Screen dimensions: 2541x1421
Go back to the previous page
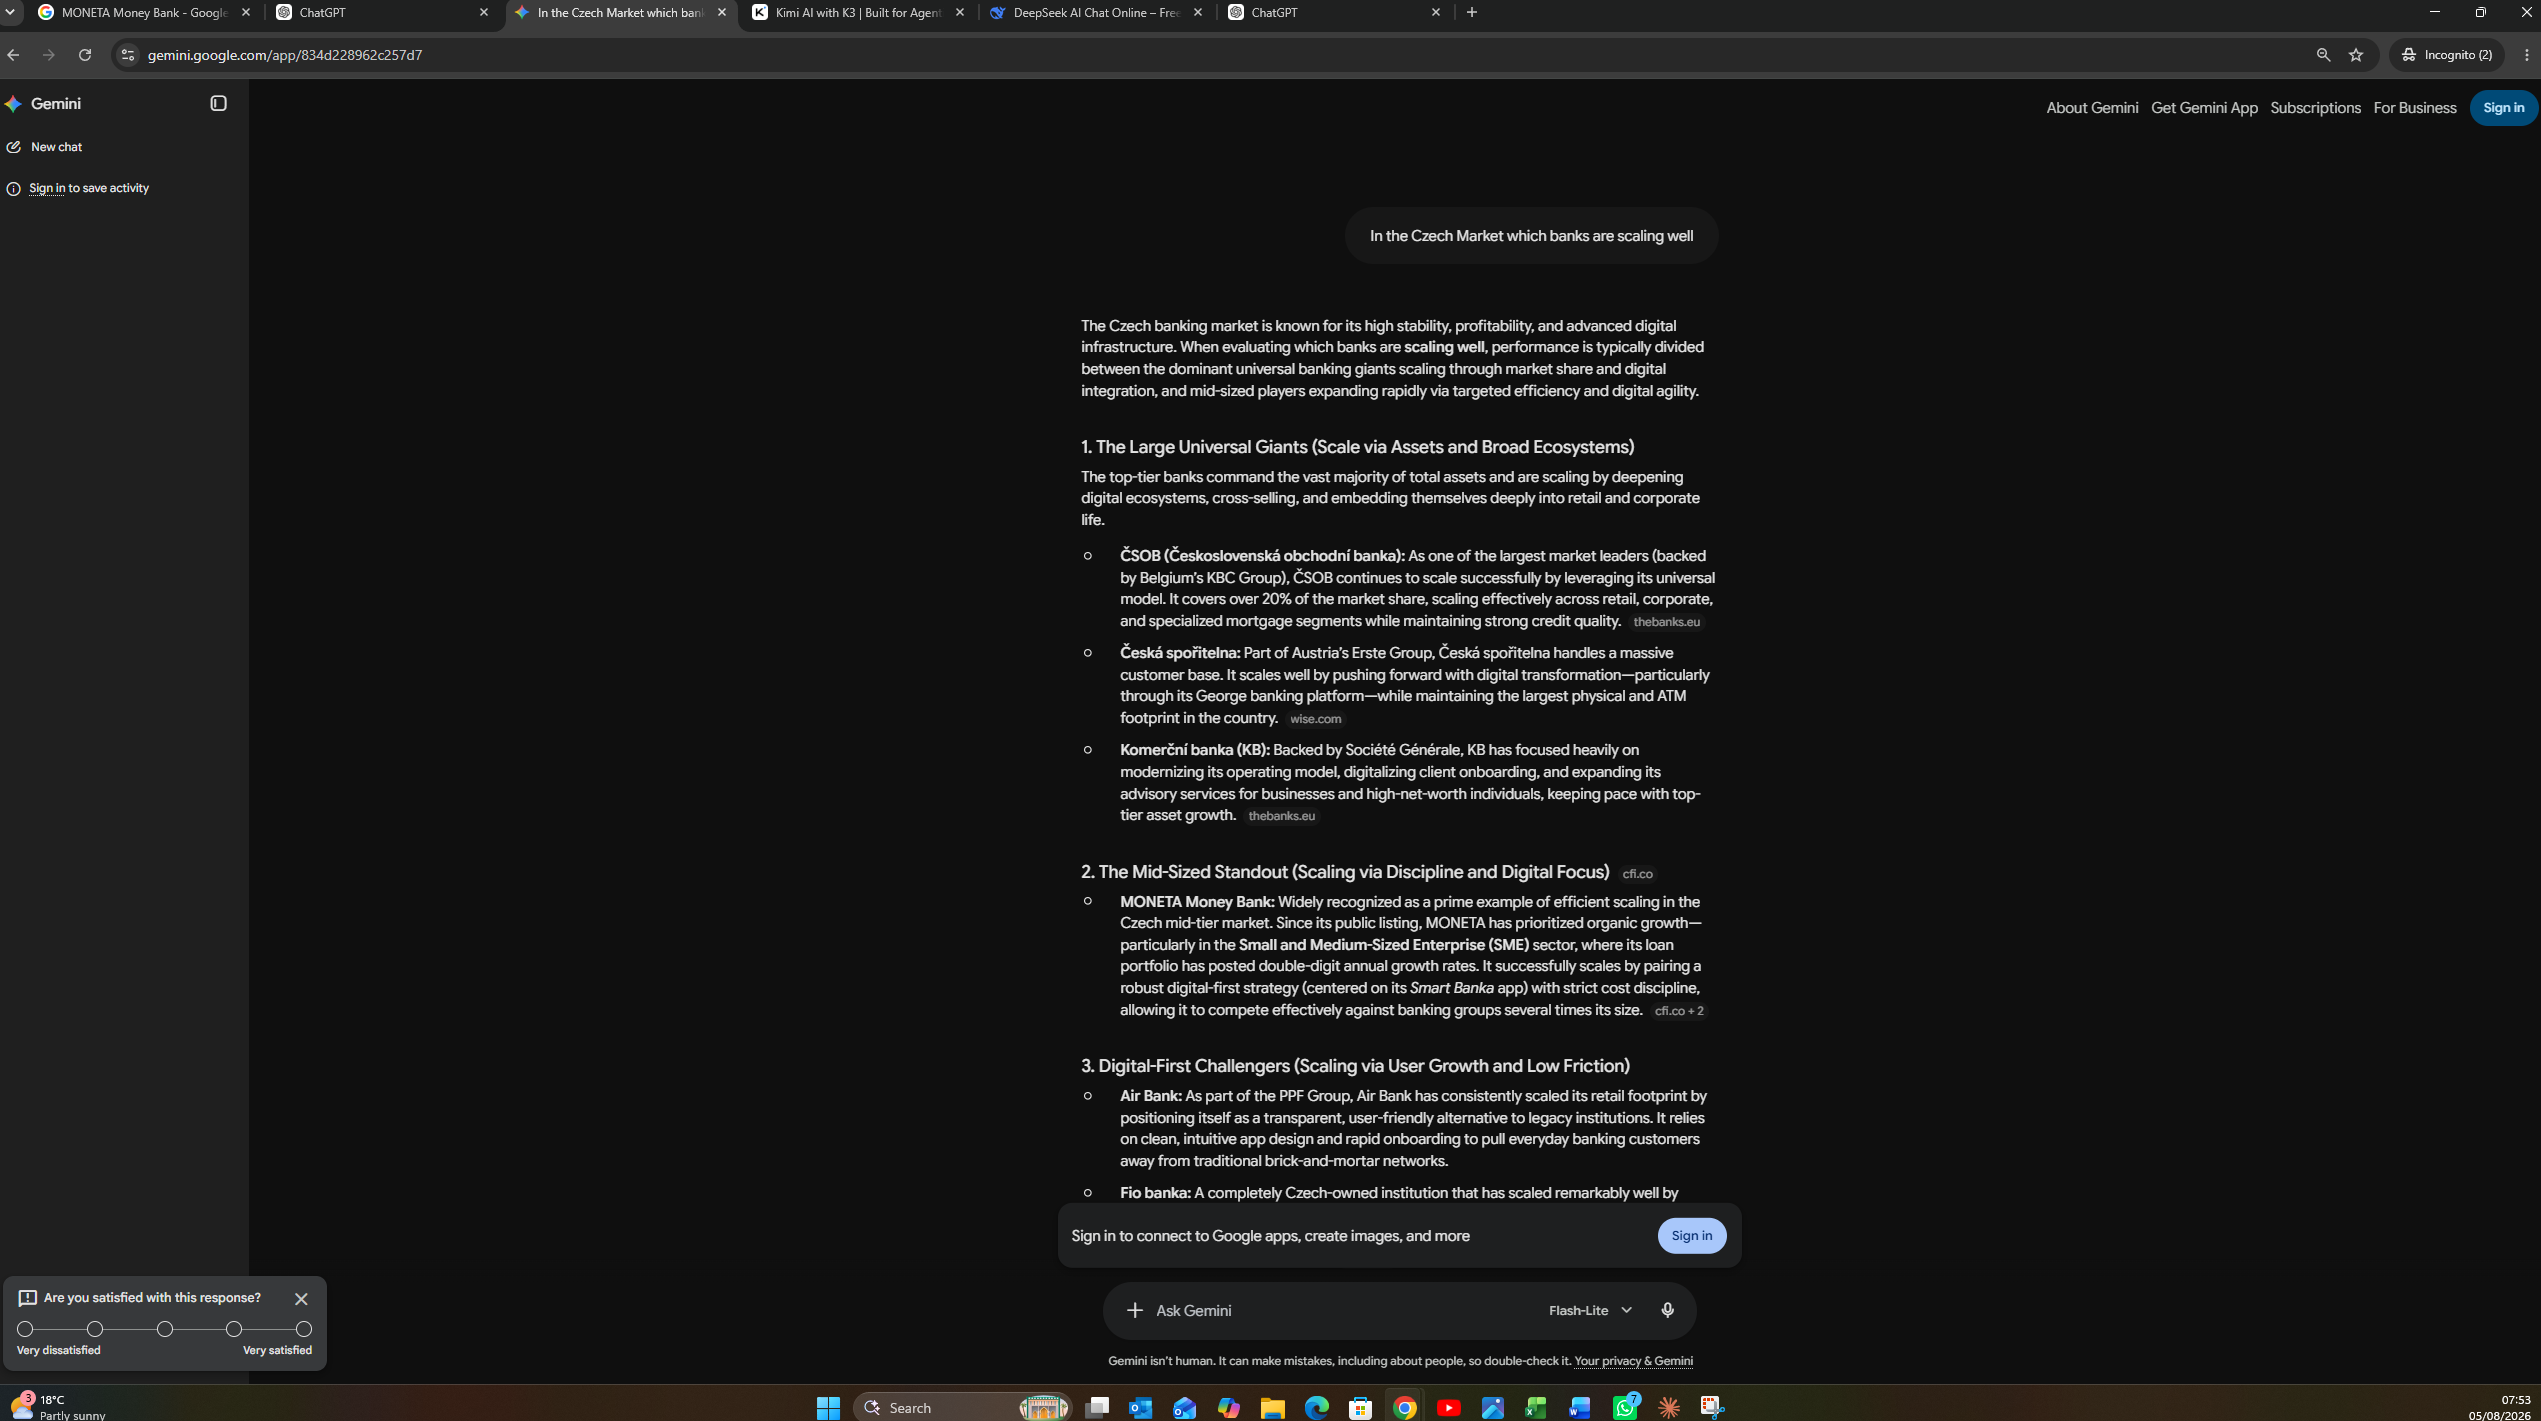coord(13,55)
